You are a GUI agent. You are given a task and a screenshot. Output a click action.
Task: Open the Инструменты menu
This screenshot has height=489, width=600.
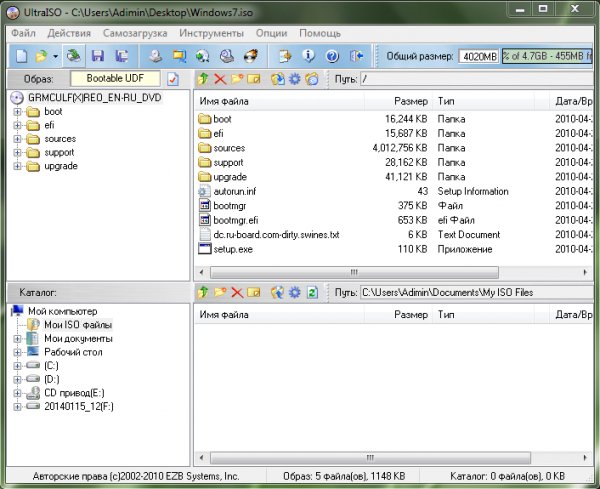tap(211, 33)
